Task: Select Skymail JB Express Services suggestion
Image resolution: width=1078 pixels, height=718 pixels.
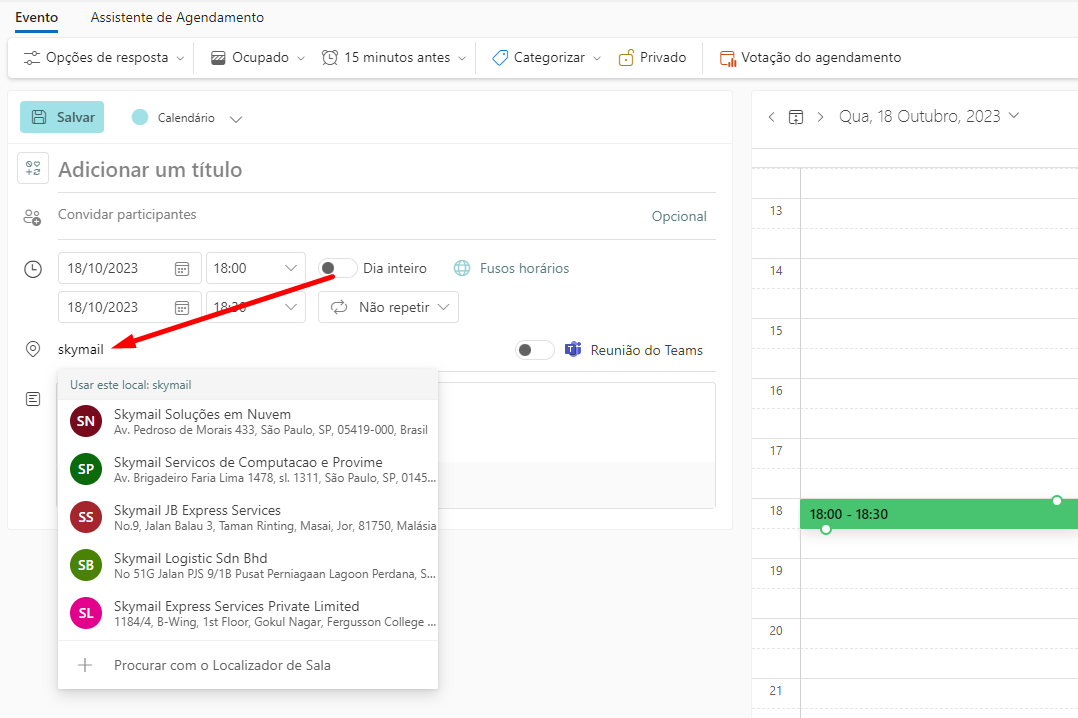Action: [x=248, y=518]
